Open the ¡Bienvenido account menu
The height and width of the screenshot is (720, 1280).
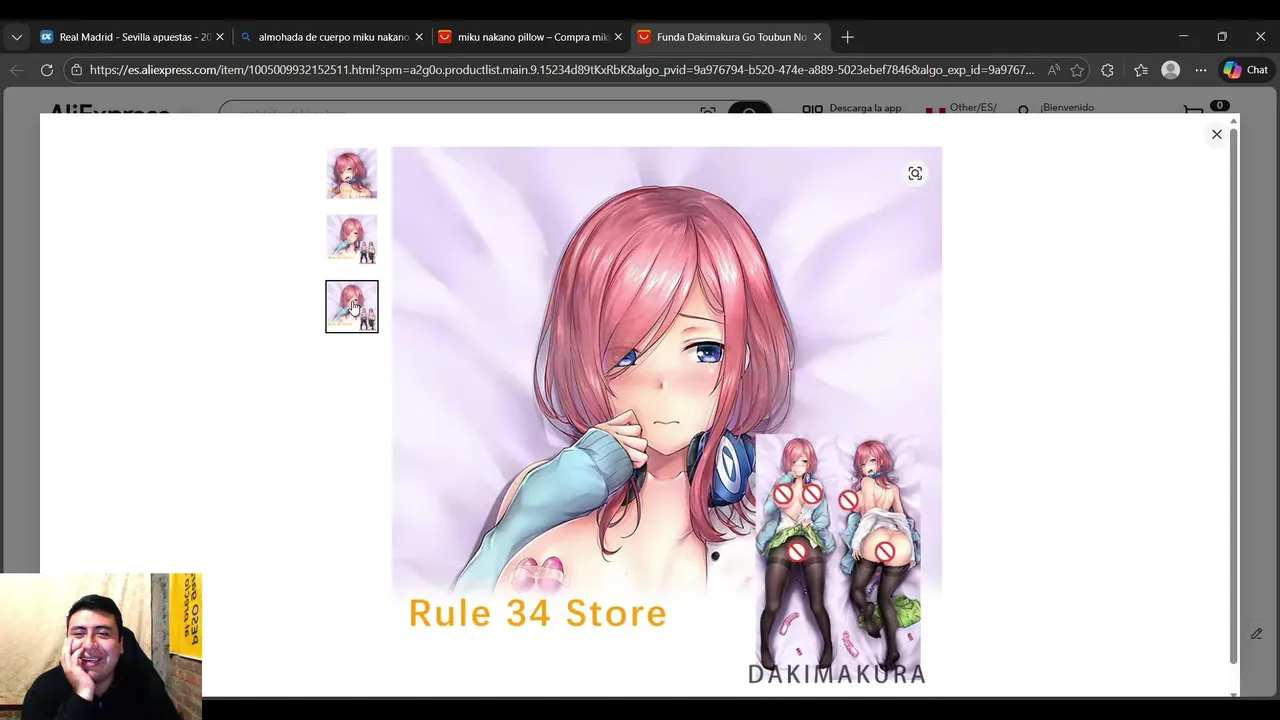point(1056,107)
